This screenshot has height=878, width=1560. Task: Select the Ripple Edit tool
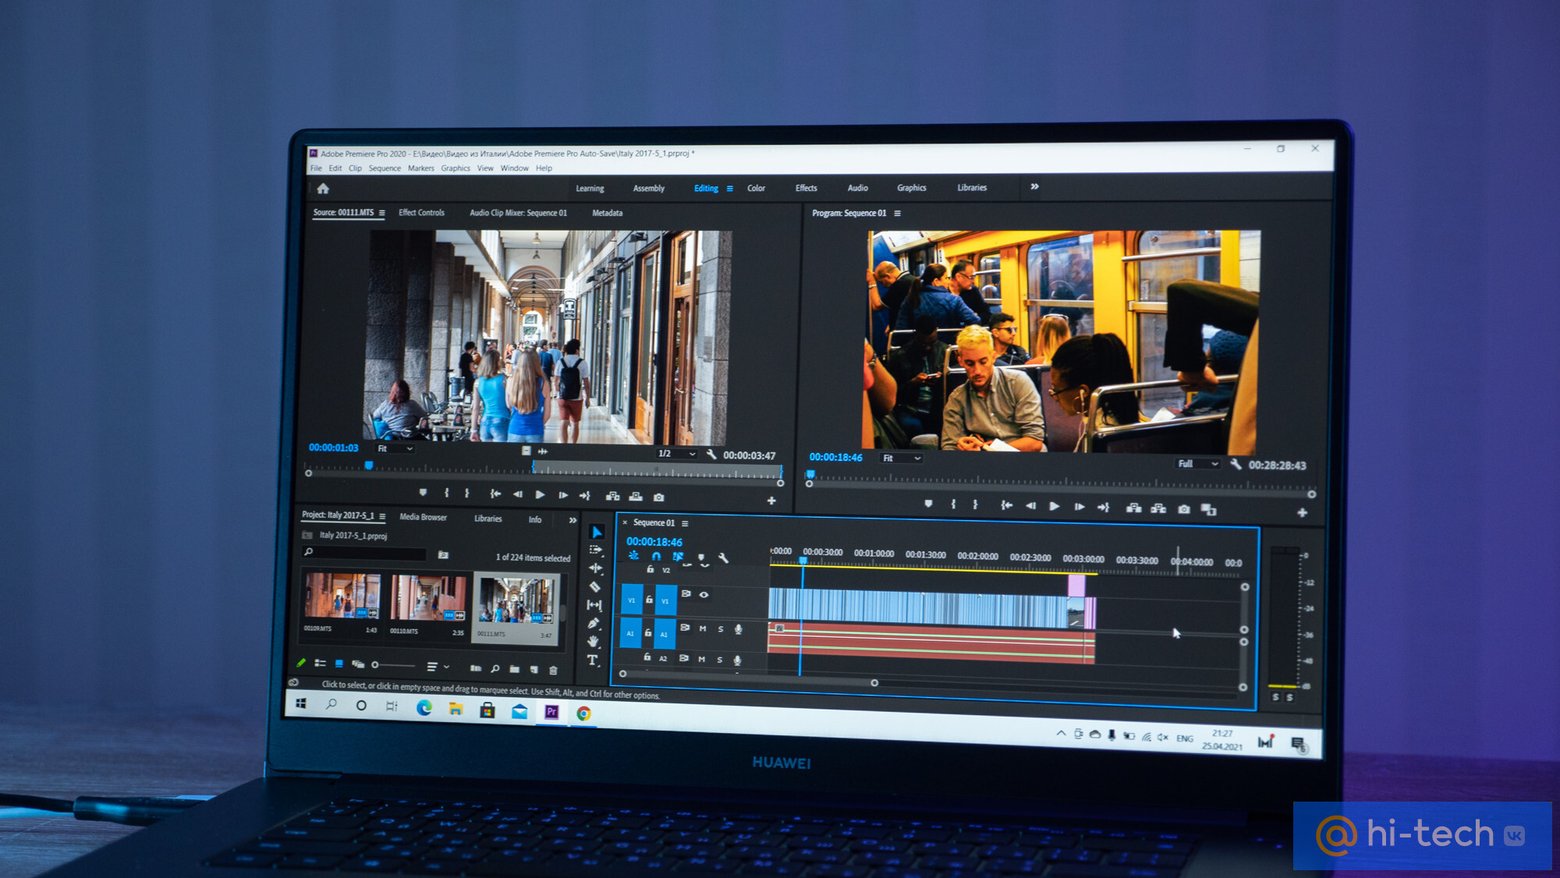pos(595,568)
